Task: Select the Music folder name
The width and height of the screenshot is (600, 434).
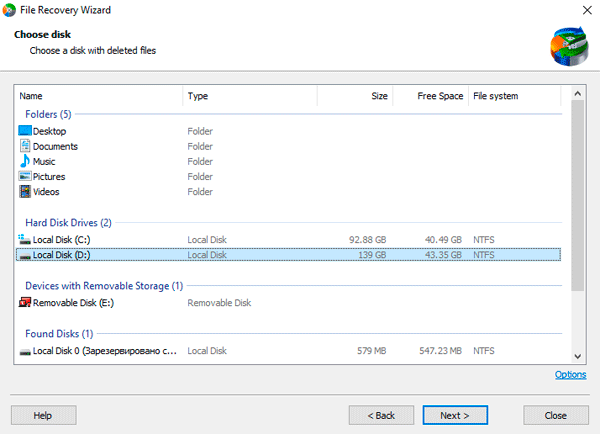Action: click(44, 162)
